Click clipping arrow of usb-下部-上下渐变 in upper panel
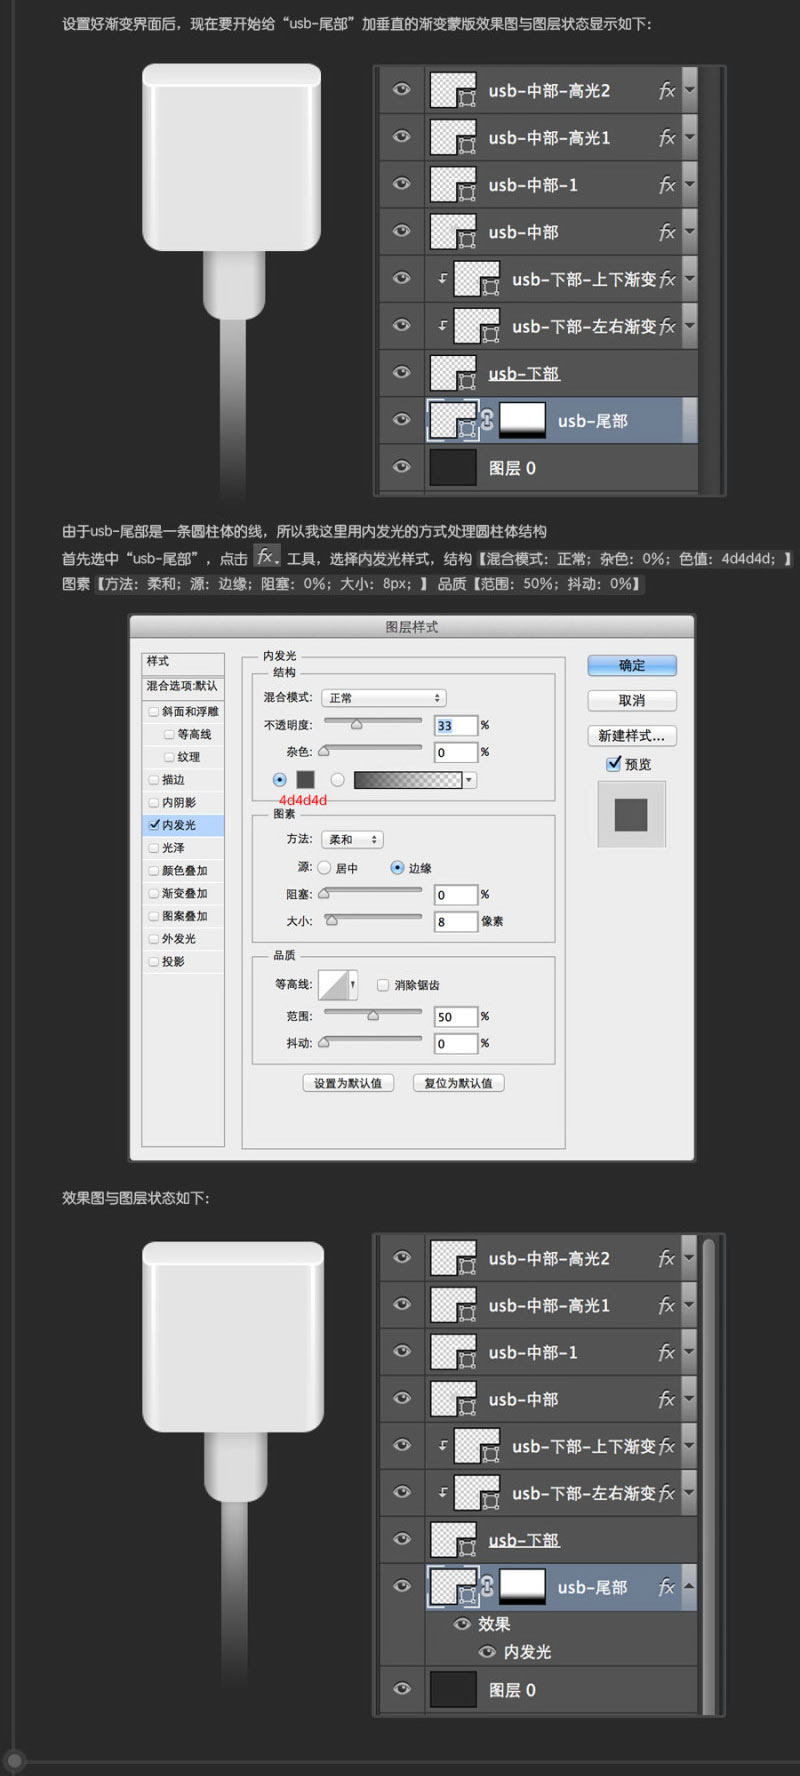Viewport: 800px width, 1776px height. click(442, 279)
